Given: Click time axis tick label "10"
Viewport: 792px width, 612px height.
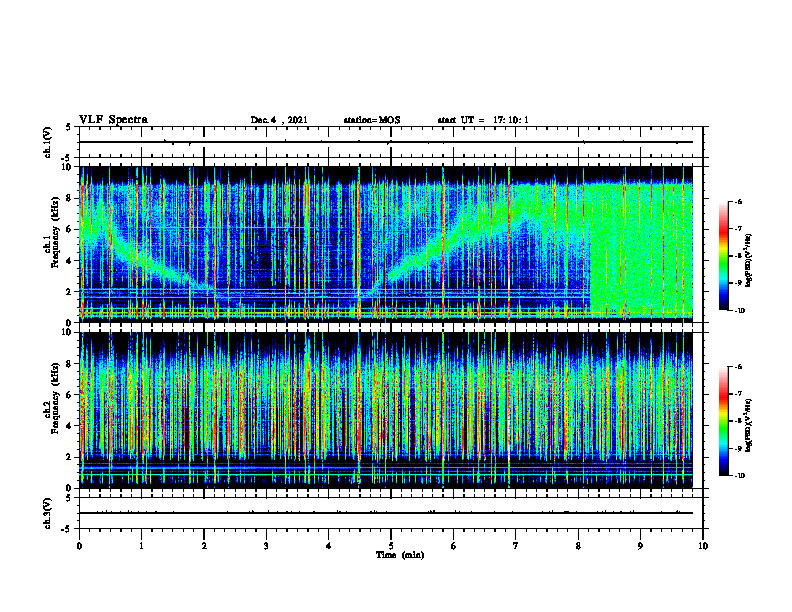Looking at the screenshot, I should pyautogui.click(x=703, y=546).
